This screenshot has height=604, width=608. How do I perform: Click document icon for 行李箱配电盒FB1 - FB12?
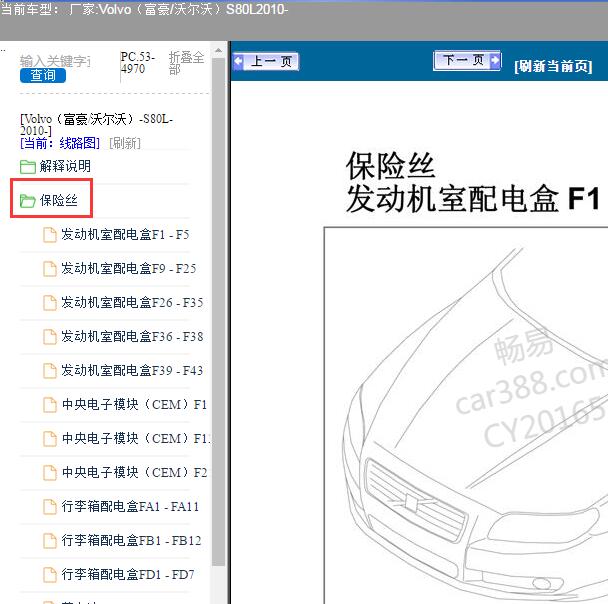50,540
